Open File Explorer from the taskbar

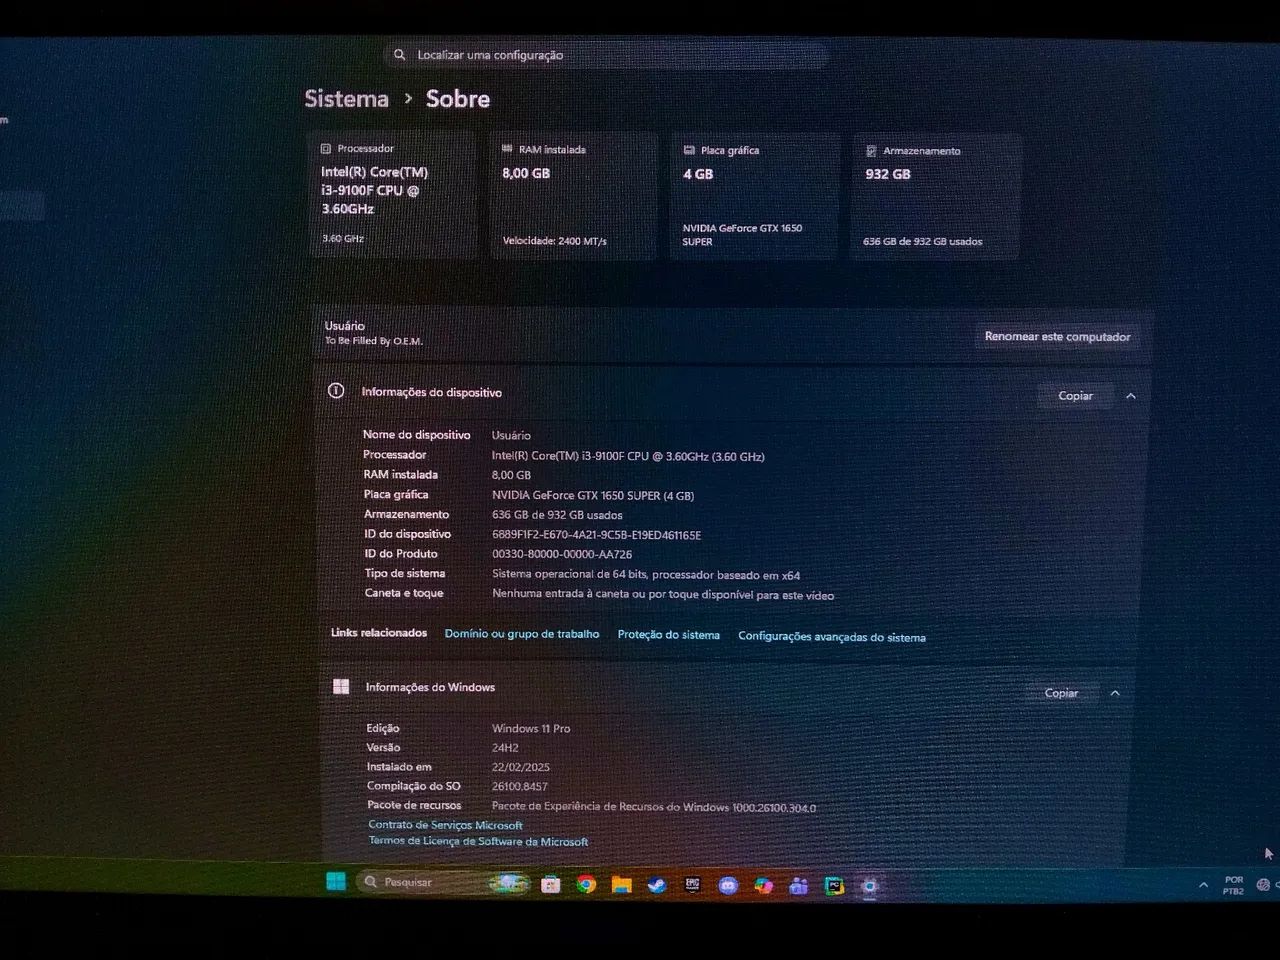621,885
